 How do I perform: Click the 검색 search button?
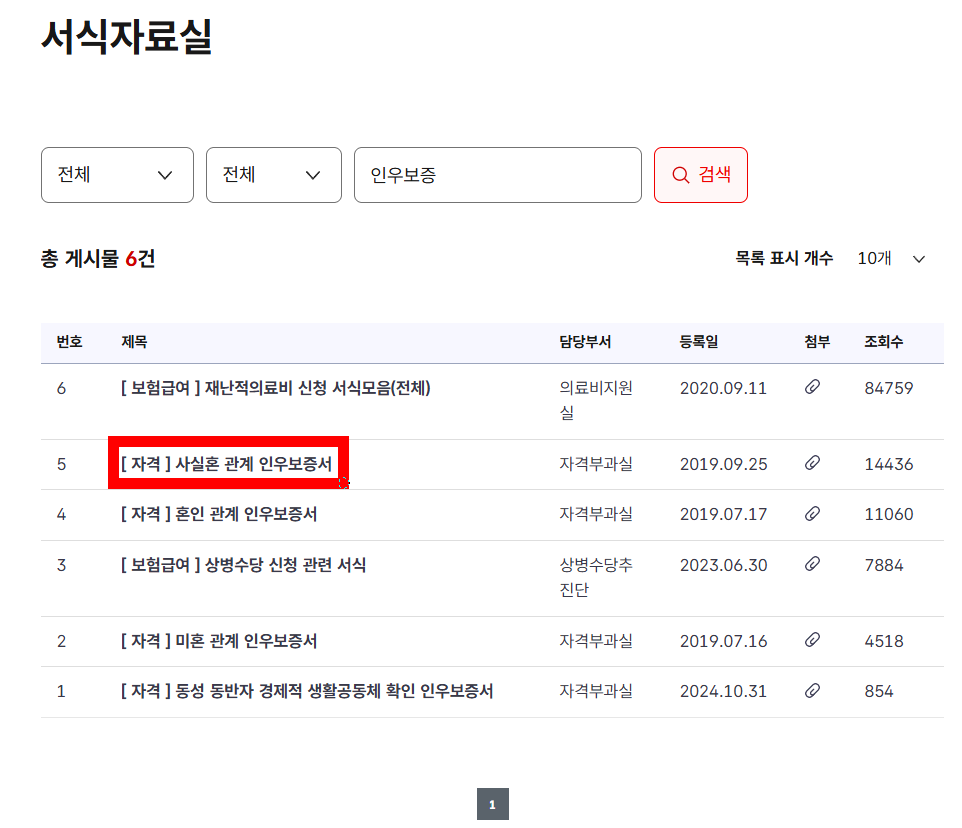[701, 175]
